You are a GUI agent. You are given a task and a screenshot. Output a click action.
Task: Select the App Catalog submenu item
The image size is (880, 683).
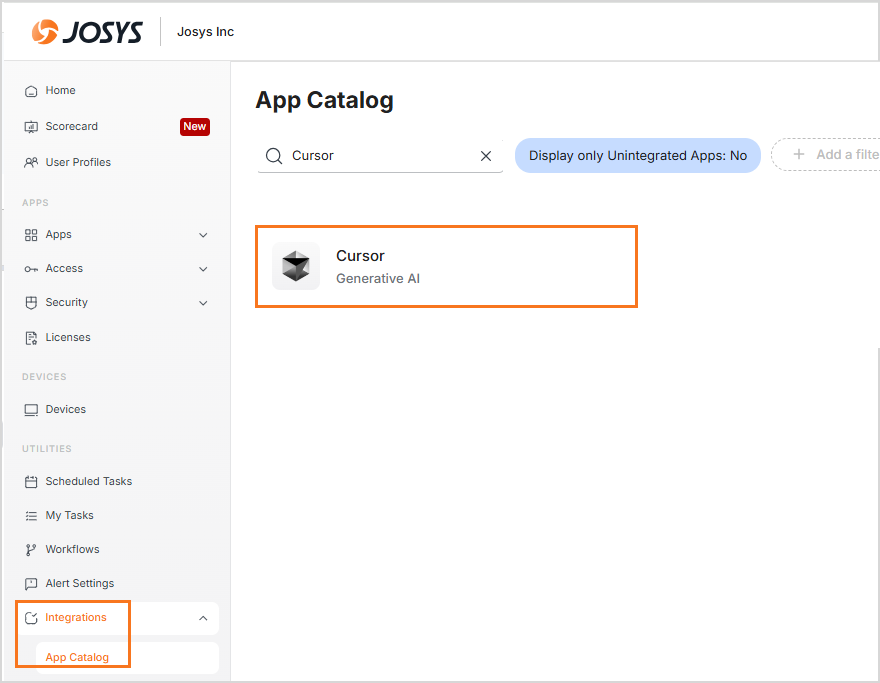pos(77,657)
